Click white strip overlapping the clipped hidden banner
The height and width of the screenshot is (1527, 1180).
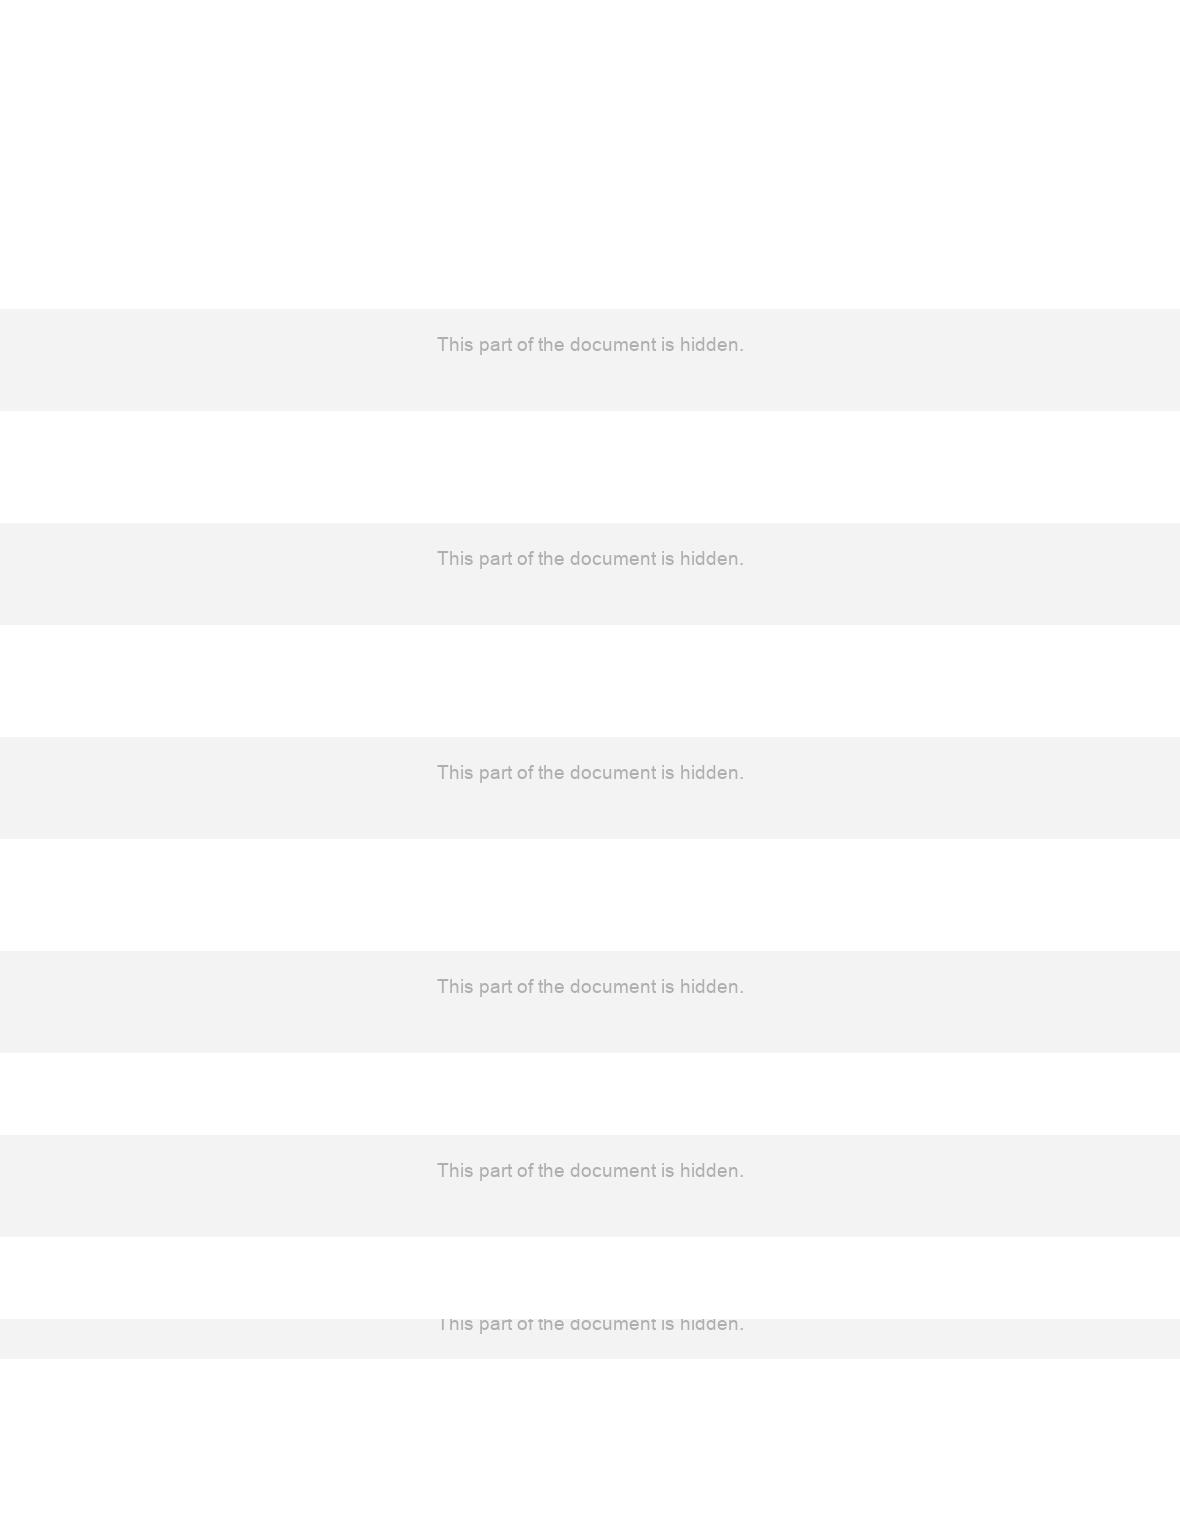tap(590, 1278)
